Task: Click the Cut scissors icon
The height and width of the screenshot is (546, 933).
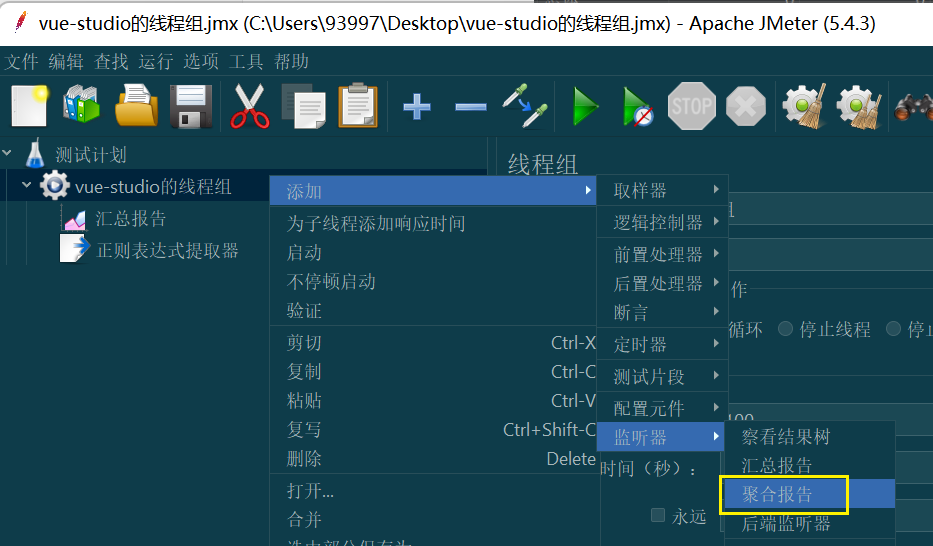Action: pos(250,106)
